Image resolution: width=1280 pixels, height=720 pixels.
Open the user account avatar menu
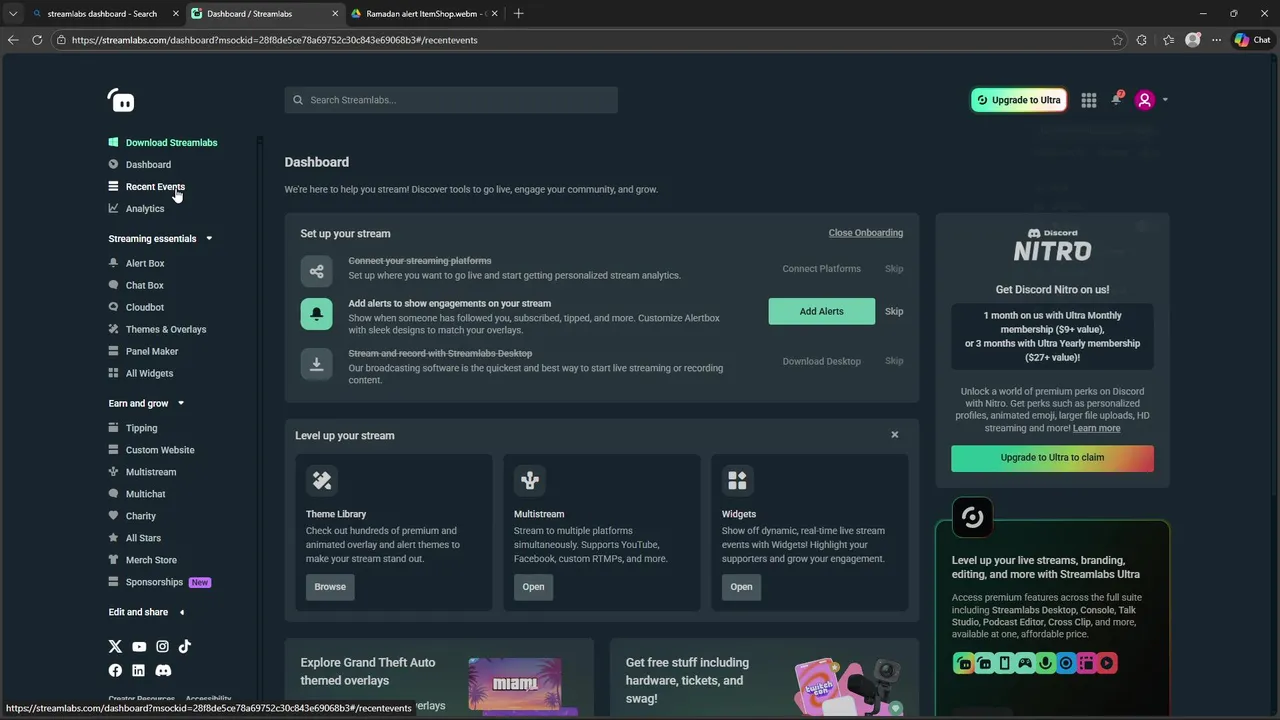(x=1145, y=100)
